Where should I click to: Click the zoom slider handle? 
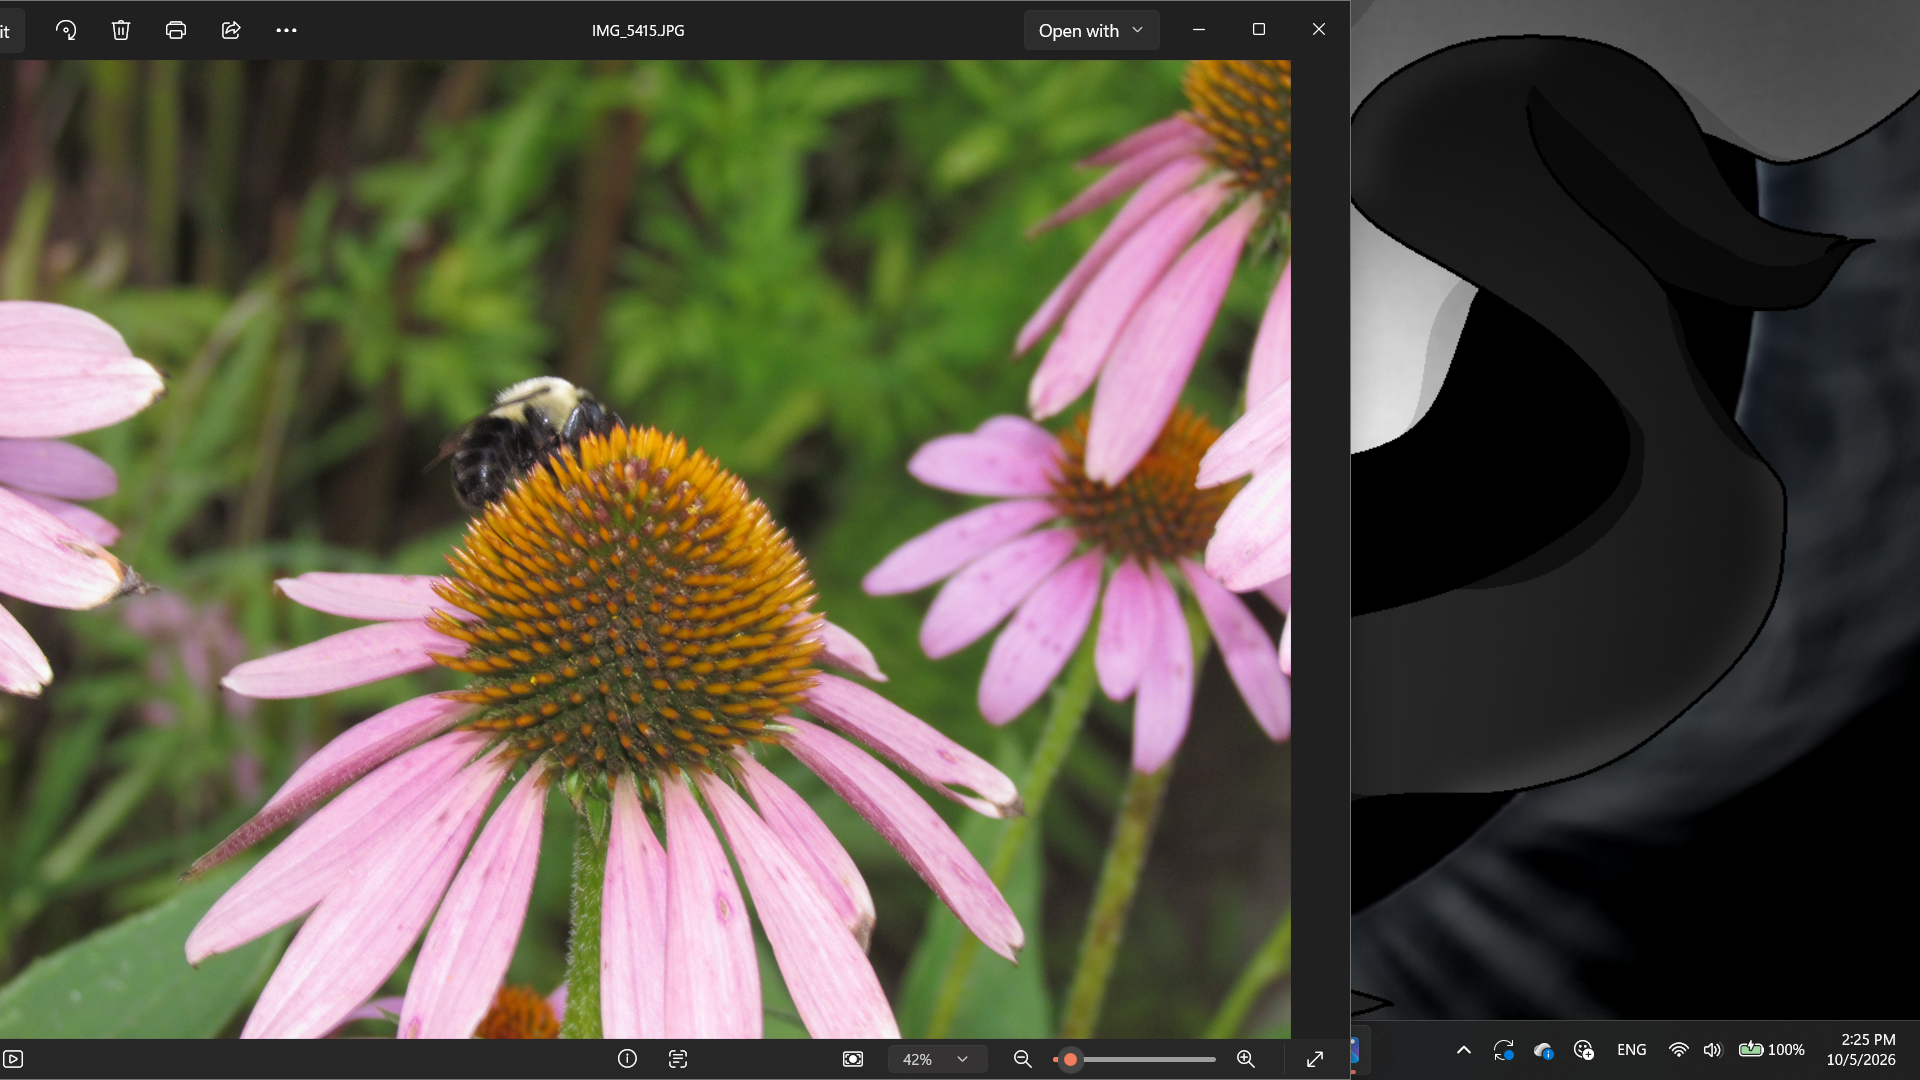coord(1070,1059)
